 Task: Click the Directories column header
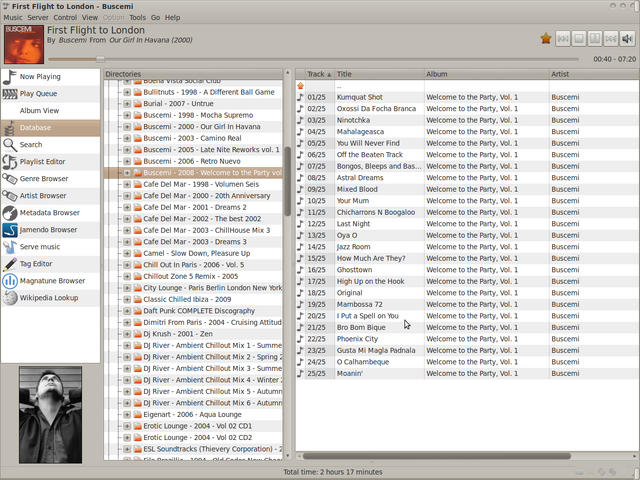click(x=193, y=74)
